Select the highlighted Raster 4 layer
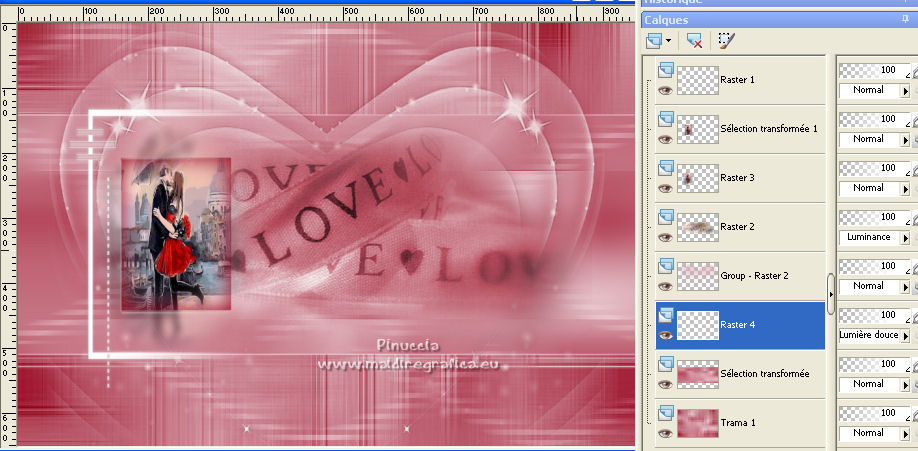 tap(740, 325)
